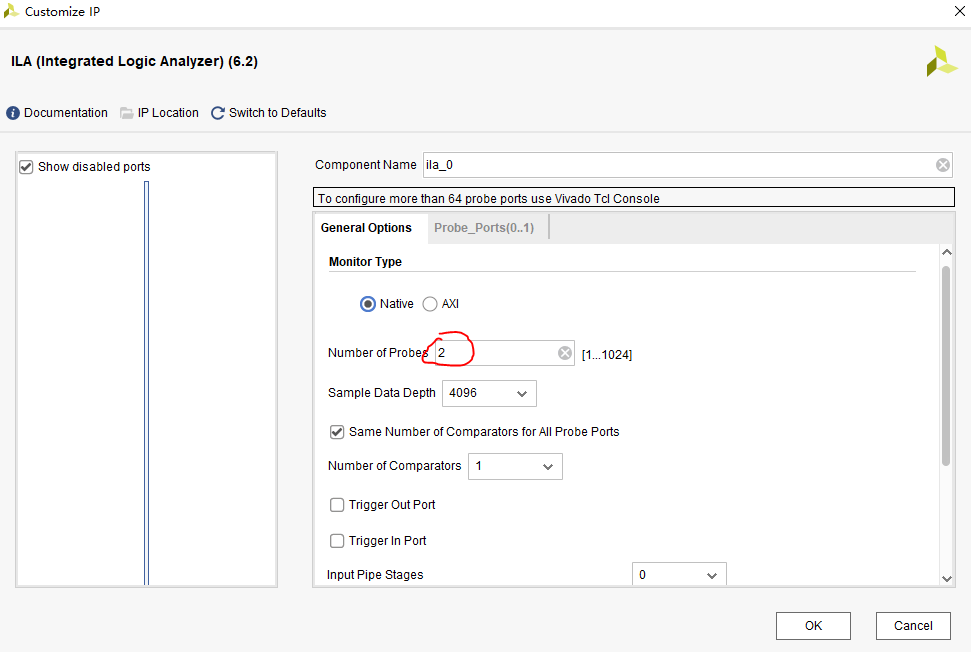Click the [1...1024] range hint

click(x=607, y=355)
